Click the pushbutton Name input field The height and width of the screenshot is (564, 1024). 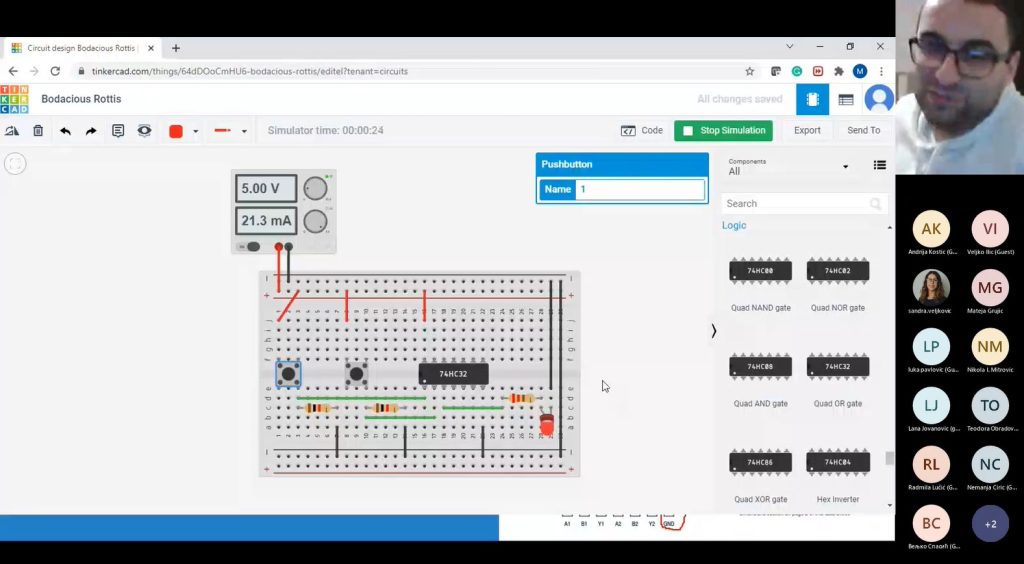pyautogui.click(x=640, y=189)
